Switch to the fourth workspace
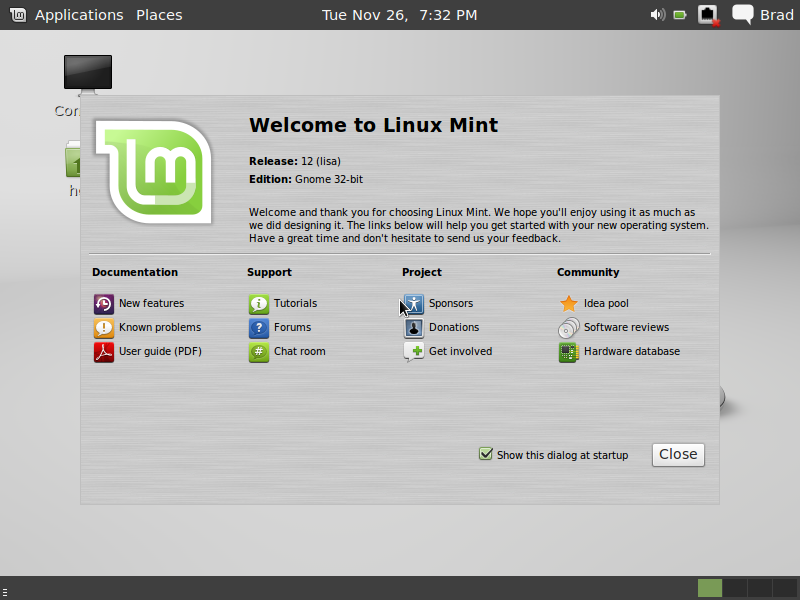 pyautogui.click(x=785, y=588)
